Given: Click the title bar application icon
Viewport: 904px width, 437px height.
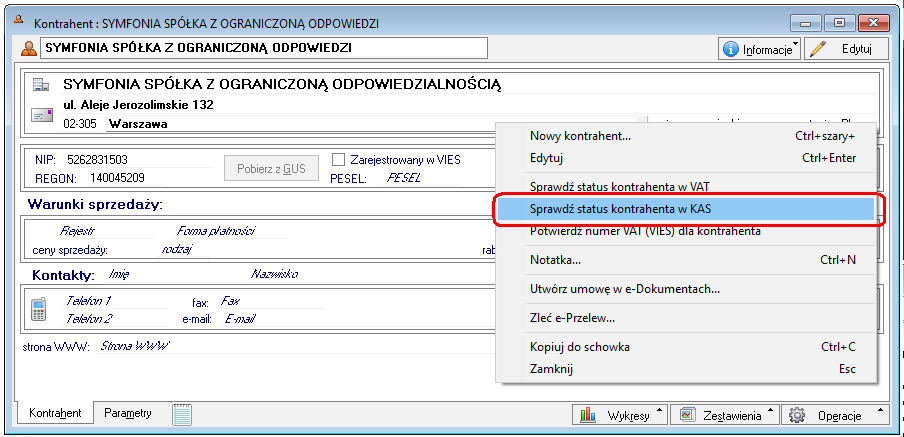Looking at the screenshot, I should pos(18,20).
